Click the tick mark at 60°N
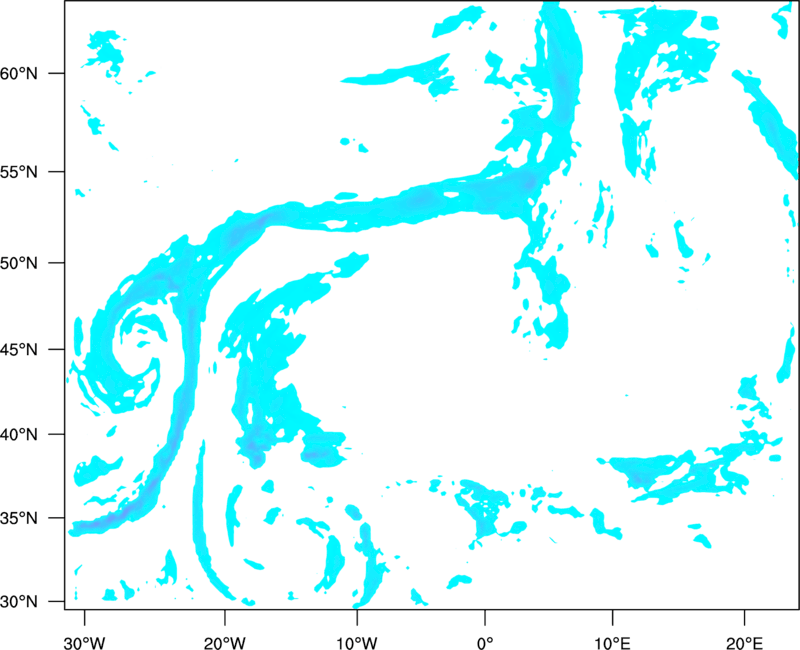 coord(57,73)
